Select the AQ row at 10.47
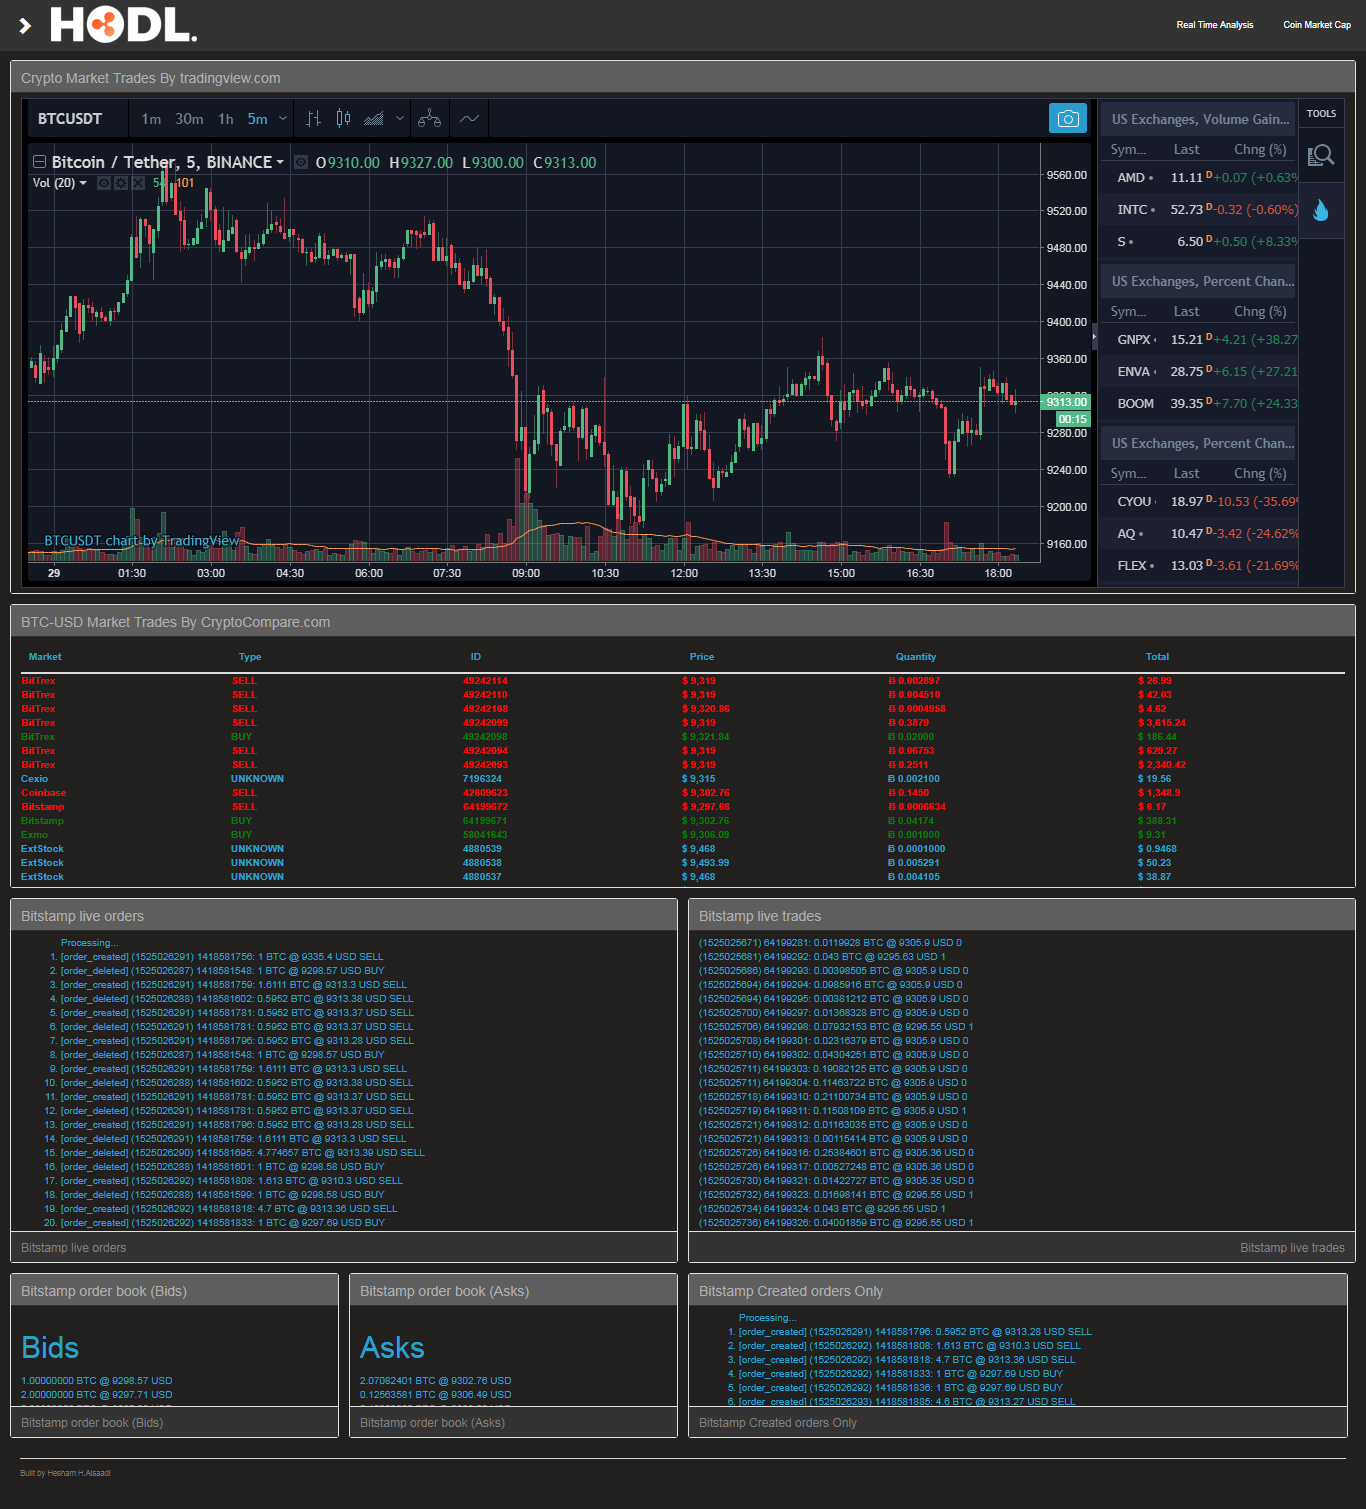The image size is (1366, 1509). pos(1200,533)
